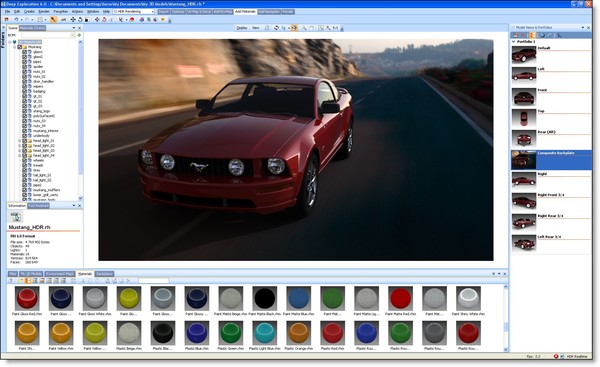Select the Front view thumbnail
The width and height of the screenshot is (600, 367).
524,96
